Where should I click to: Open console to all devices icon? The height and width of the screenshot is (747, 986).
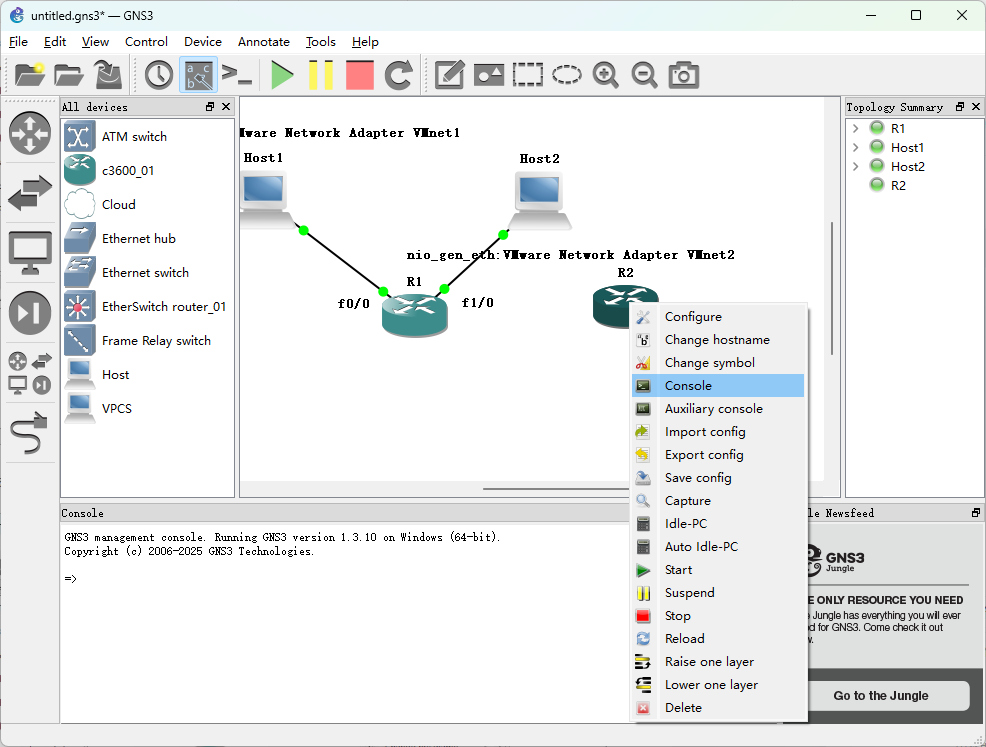(x=237, y=75)
